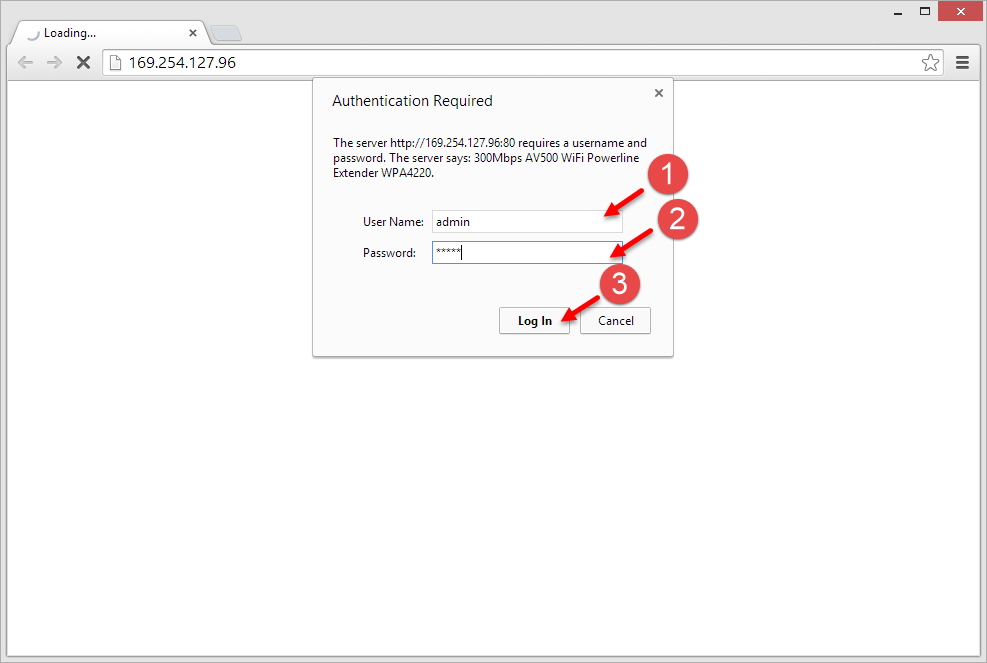987x663 pixels.
Task: Click the Authentication Required heading
Action: point(412,101)
